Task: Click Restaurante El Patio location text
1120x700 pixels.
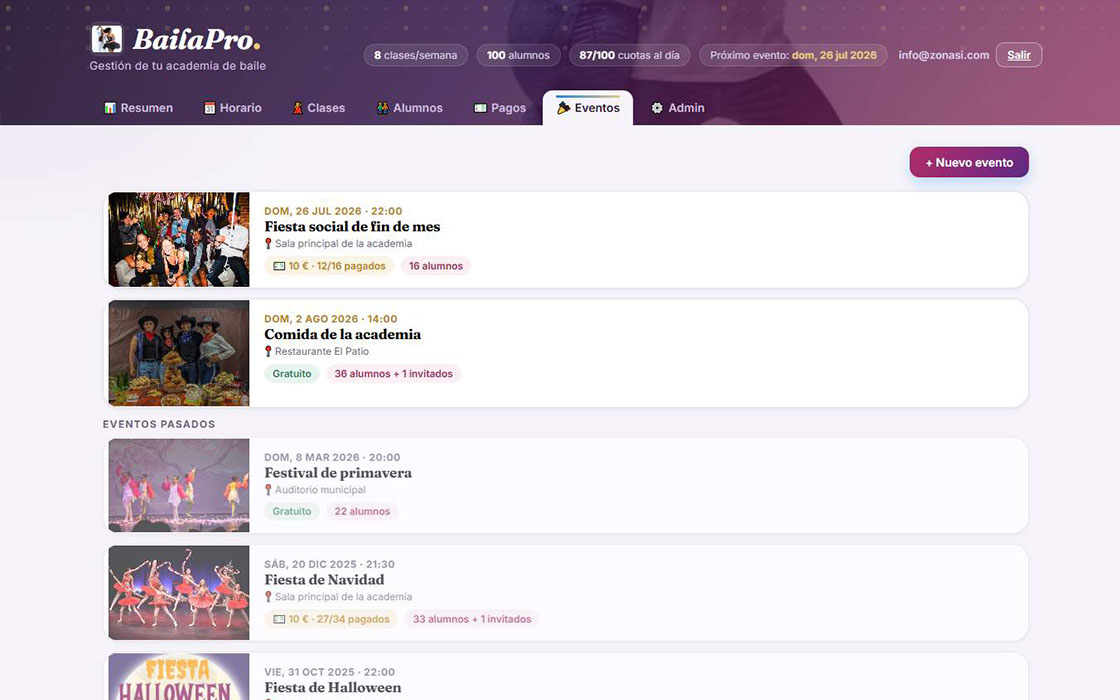Action: [x=322, y=351]
